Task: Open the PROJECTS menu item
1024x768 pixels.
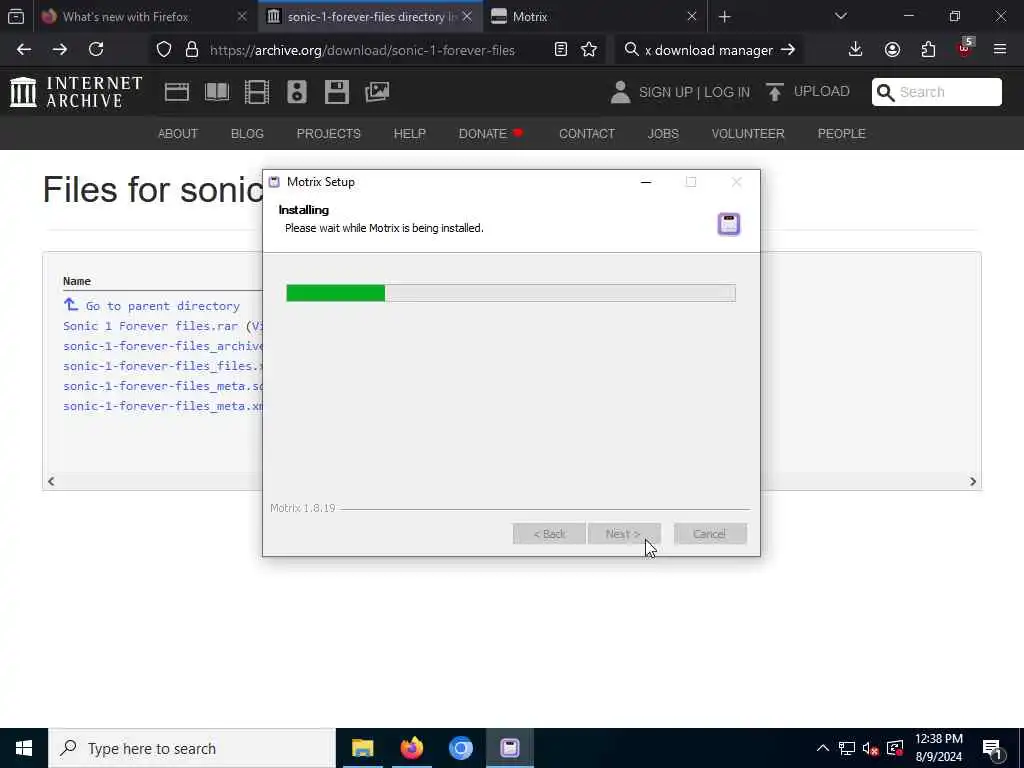Action: (328, 134)
